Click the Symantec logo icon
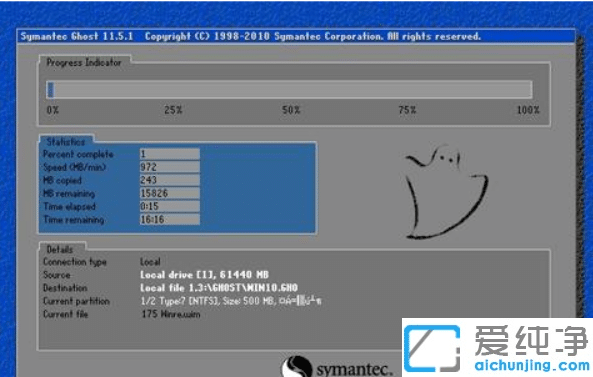 pos(297,366)
